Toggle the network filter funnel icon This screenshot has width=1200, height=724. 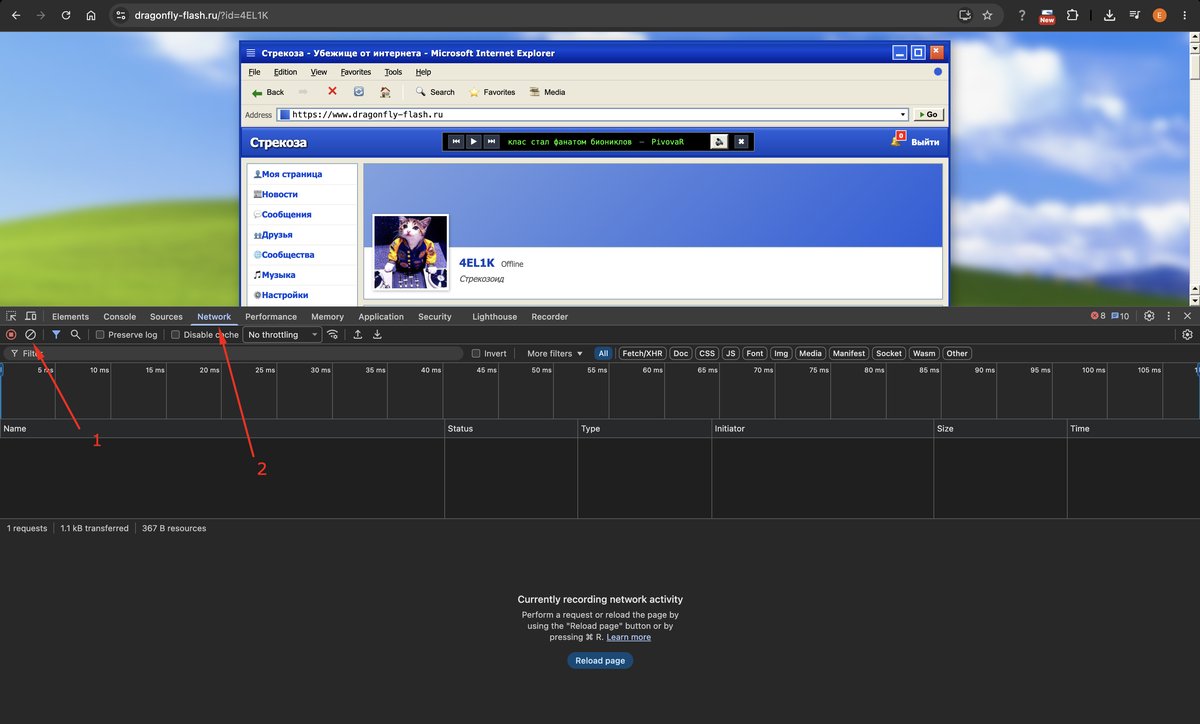pos(57,335)
